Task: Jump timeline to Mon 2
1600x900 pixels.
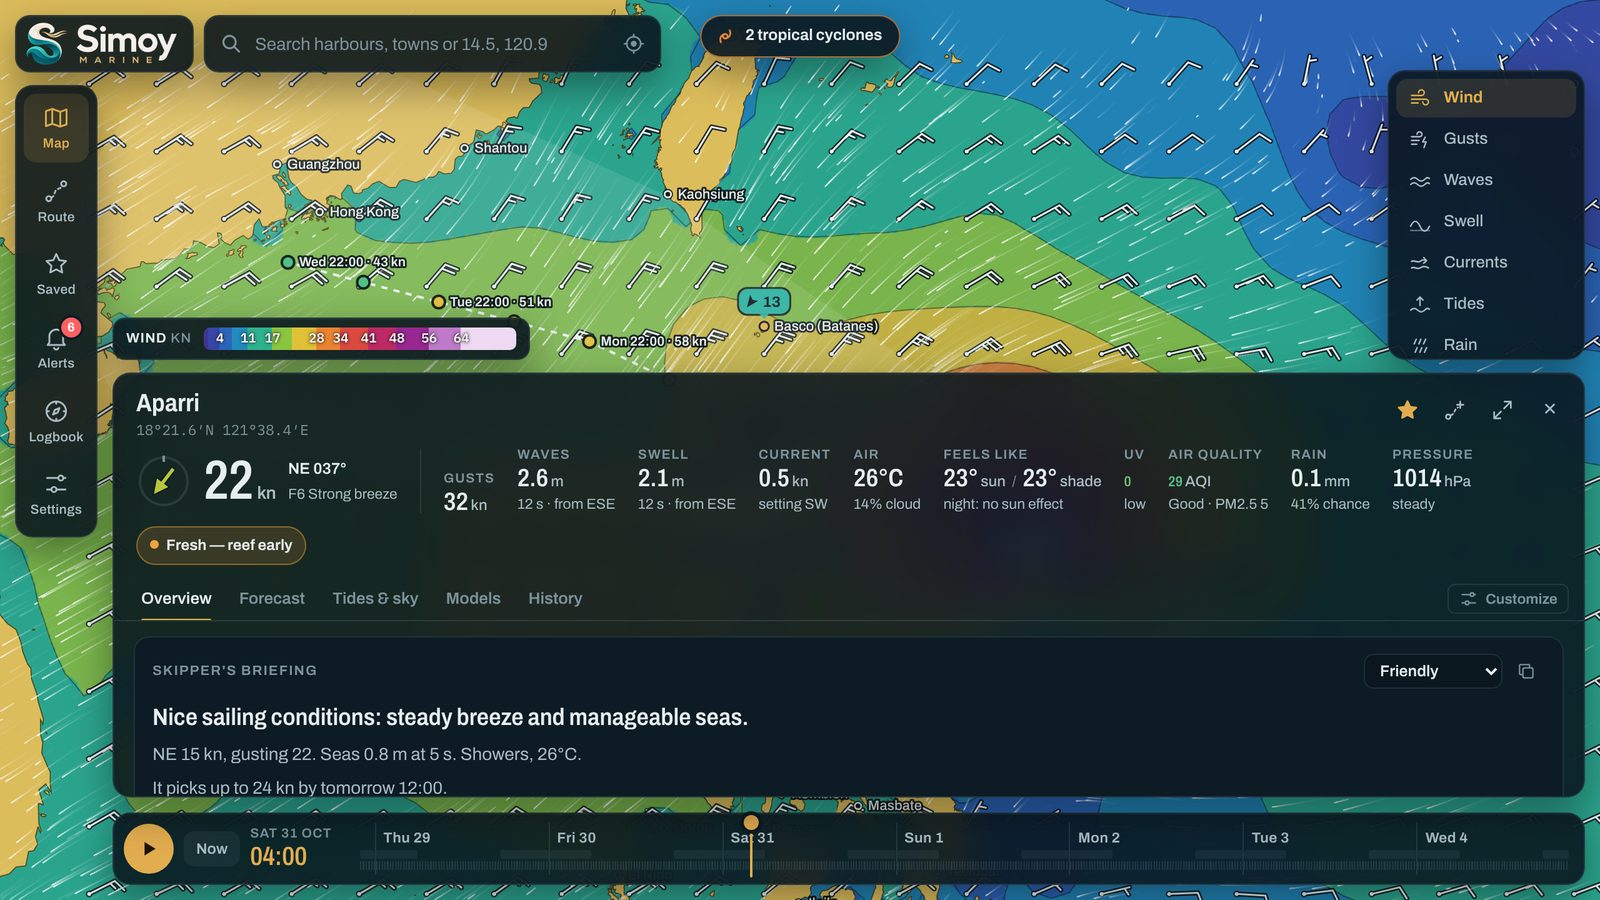Action: [x=1098, y=838]
